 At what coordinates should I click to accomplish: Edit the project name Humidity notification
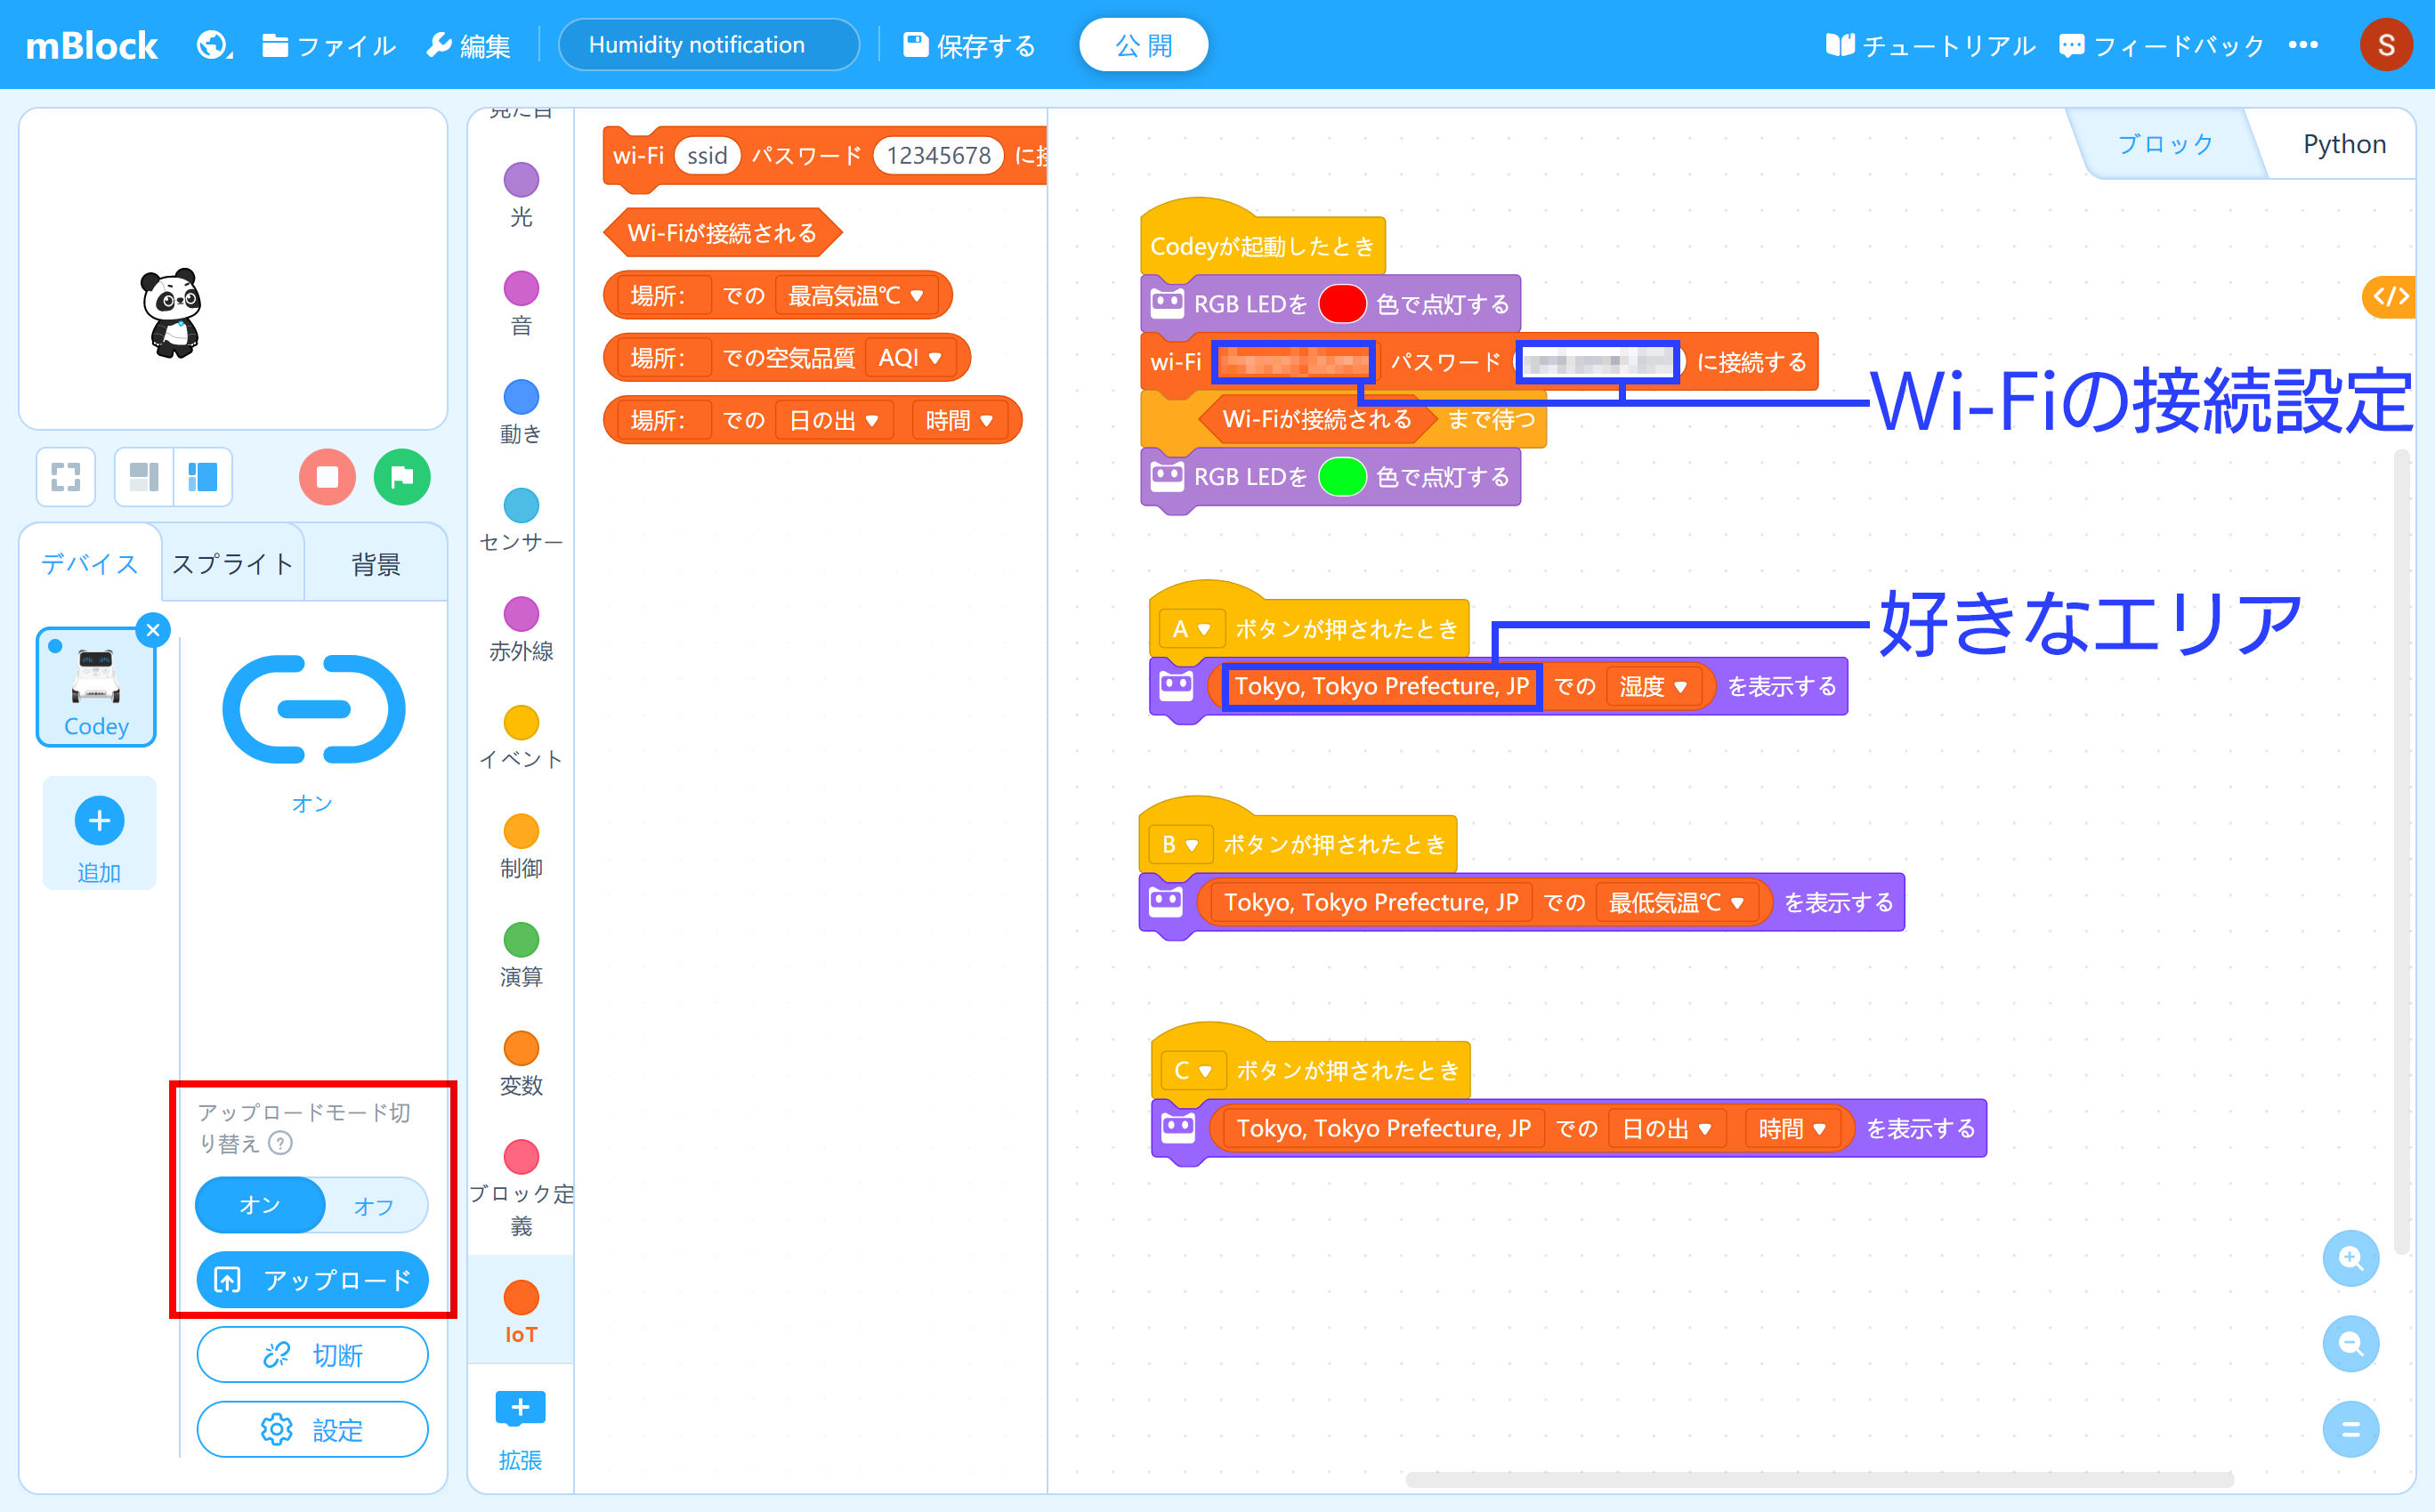click(707, 44)
